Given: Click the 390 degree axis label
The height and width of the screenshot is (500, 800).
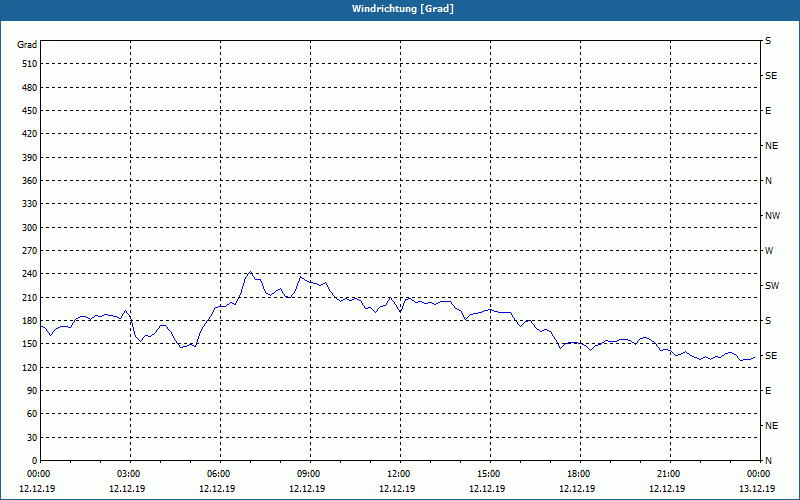Looking at the screenshot, I should pyautogui.click(x=30, y=158).
